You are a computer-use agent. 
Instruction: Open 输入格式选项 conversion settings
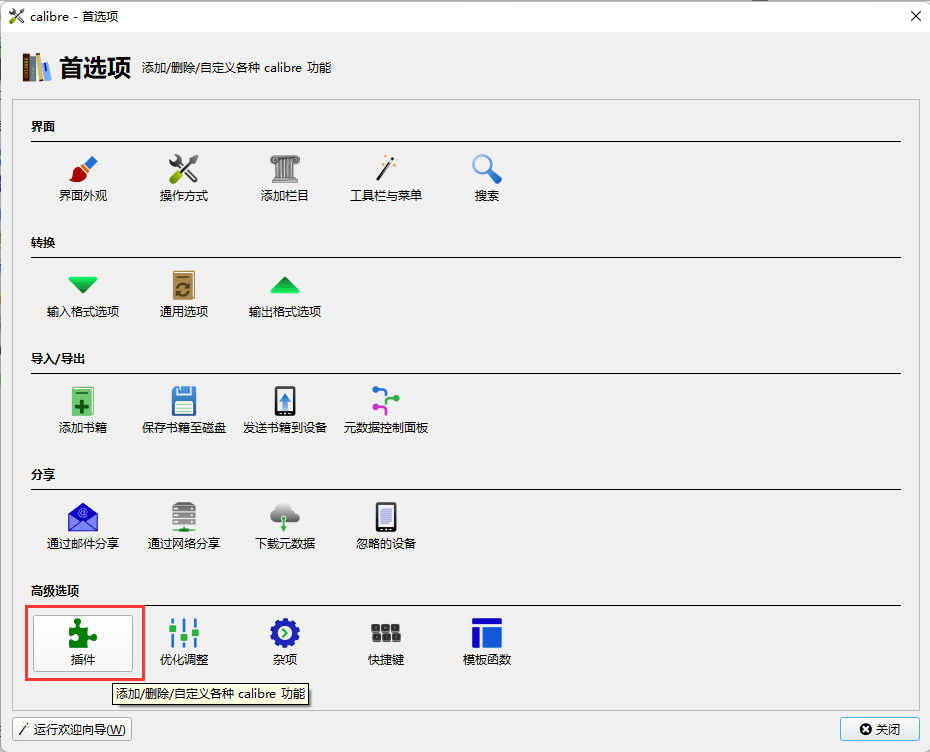(x=83, y=294)
